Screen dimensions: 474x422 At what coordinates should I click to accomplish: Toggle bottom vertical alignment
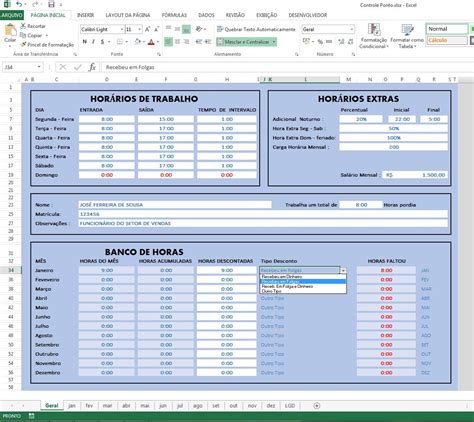[186, 29]
